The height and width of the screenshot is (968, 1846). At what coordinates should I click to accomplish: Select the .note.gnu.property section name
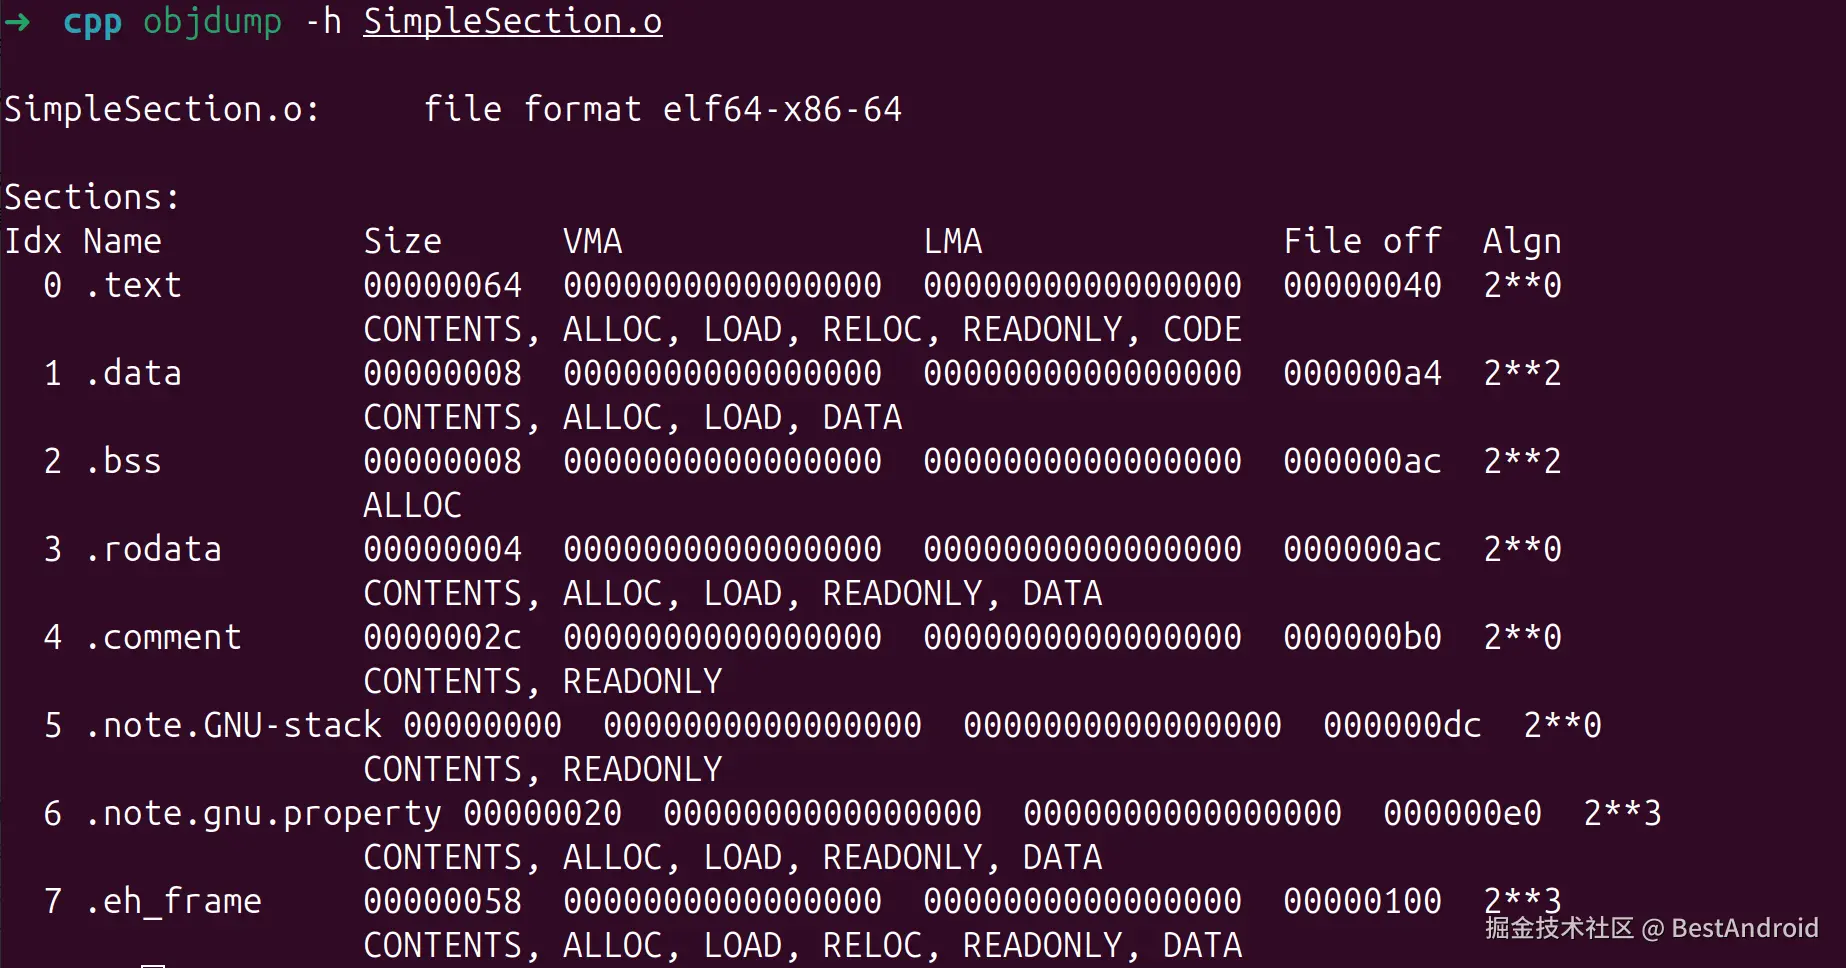[x=263, y=813]
